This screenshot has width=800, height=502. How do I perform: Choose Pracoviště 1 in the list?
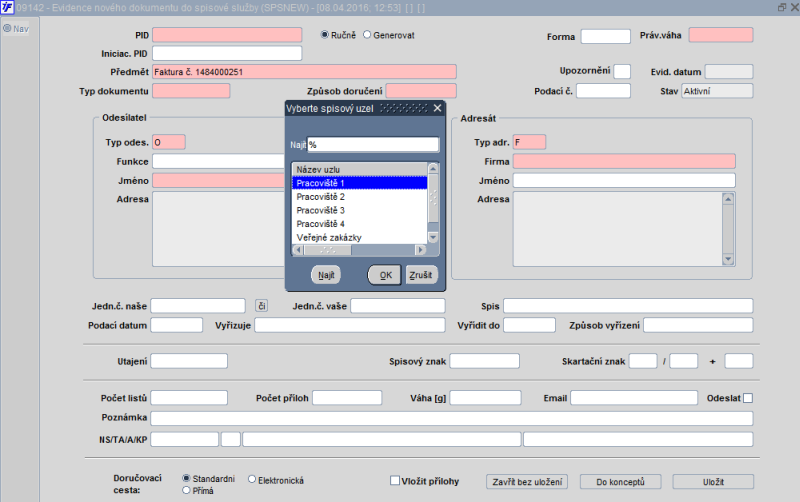click(359, 183)
